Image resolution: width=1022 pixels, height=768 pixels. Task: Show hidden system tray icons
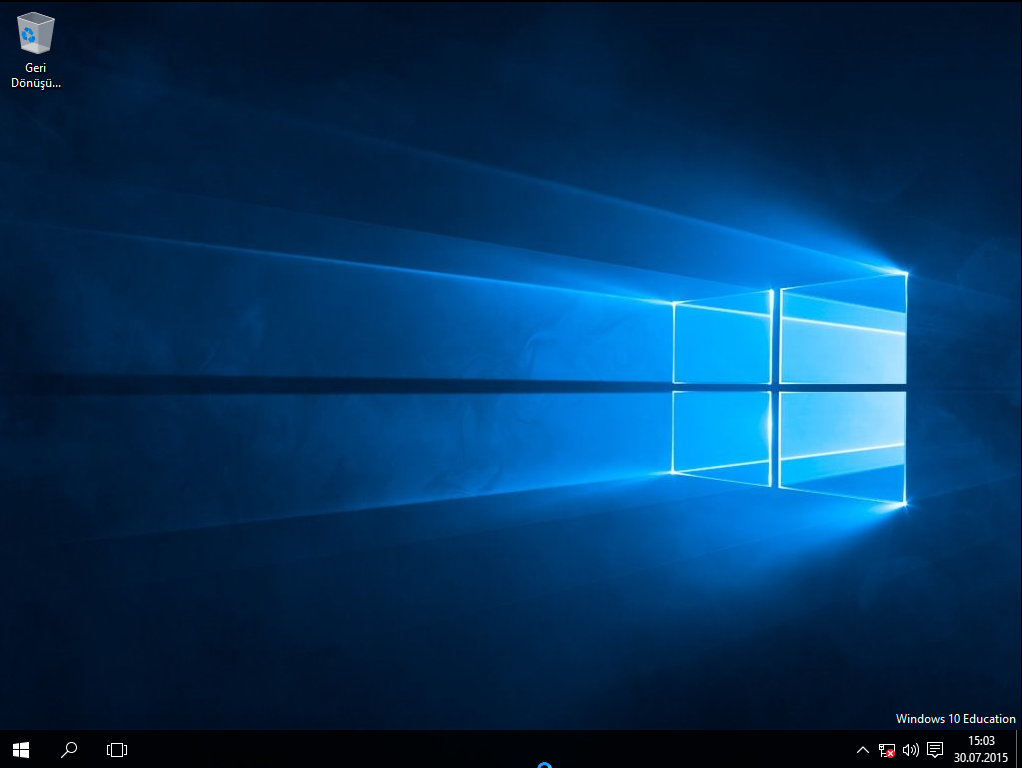coord(862,750)
